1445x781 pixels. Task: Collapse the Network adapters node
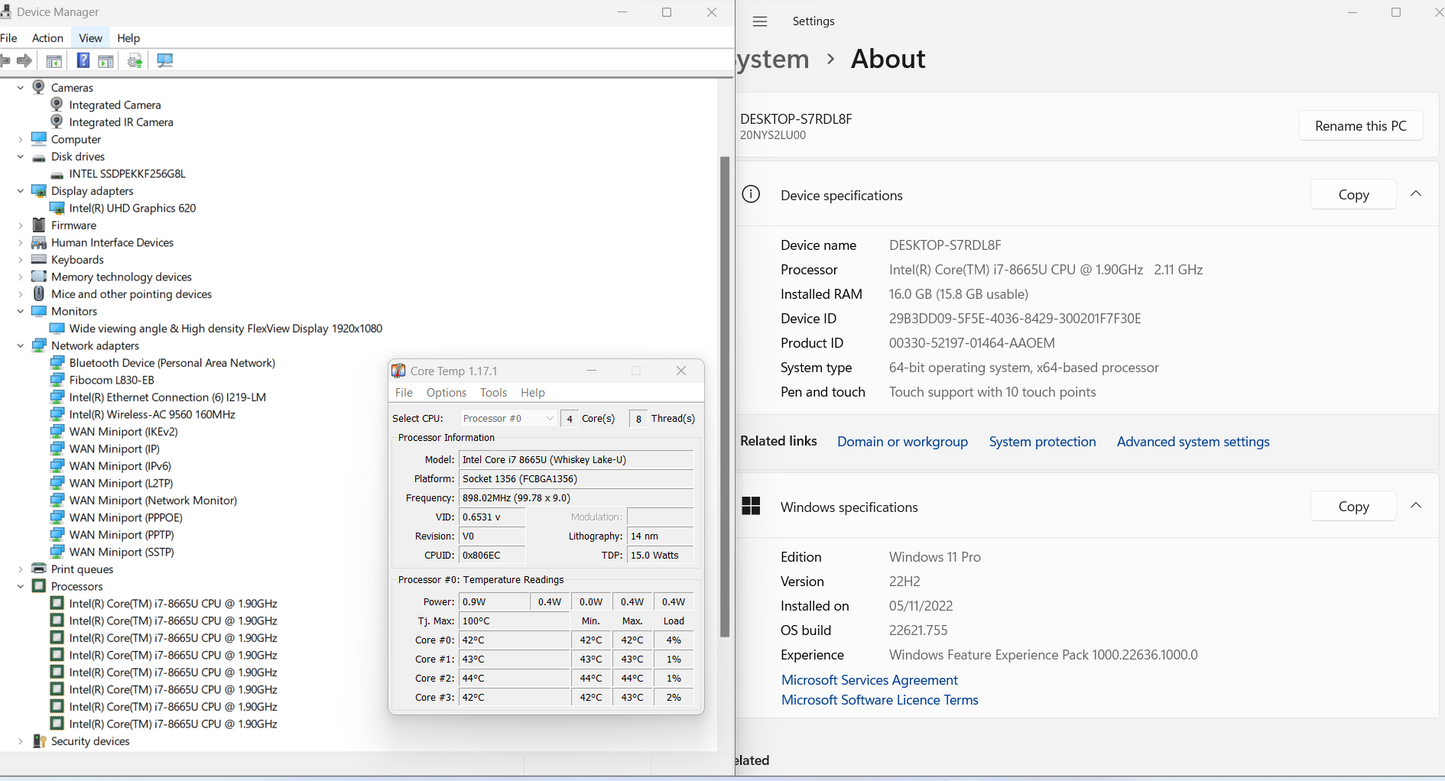point(20,345)
